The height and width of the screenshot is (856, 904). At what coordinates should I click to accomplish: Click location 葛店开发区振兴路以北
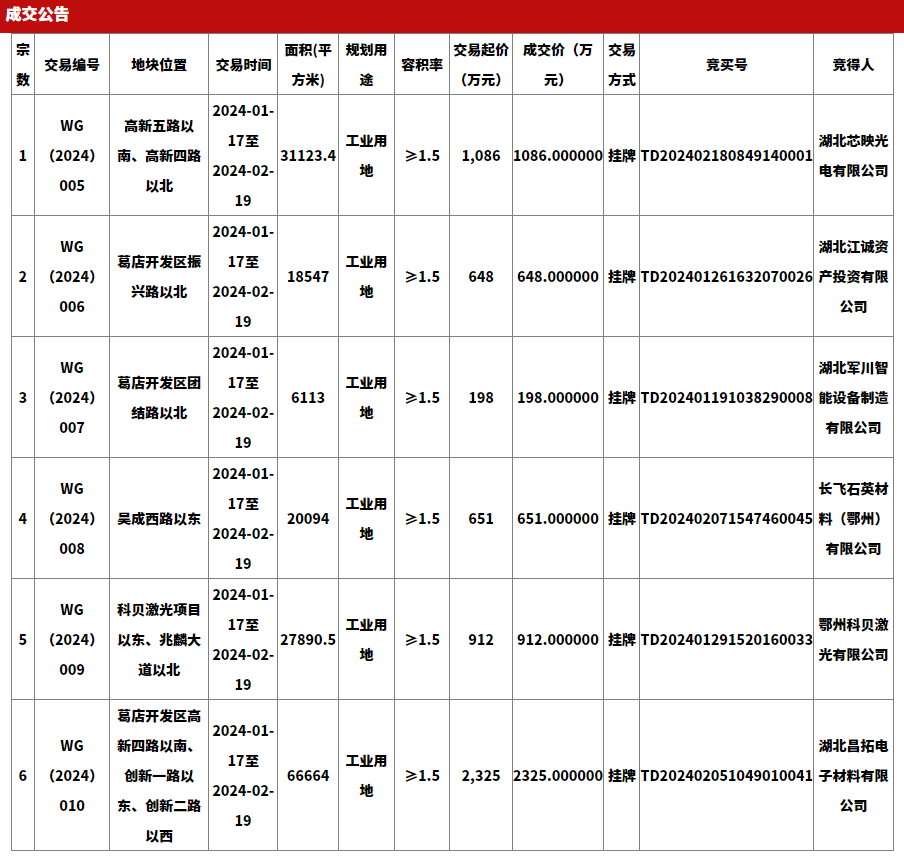[159, 277]
